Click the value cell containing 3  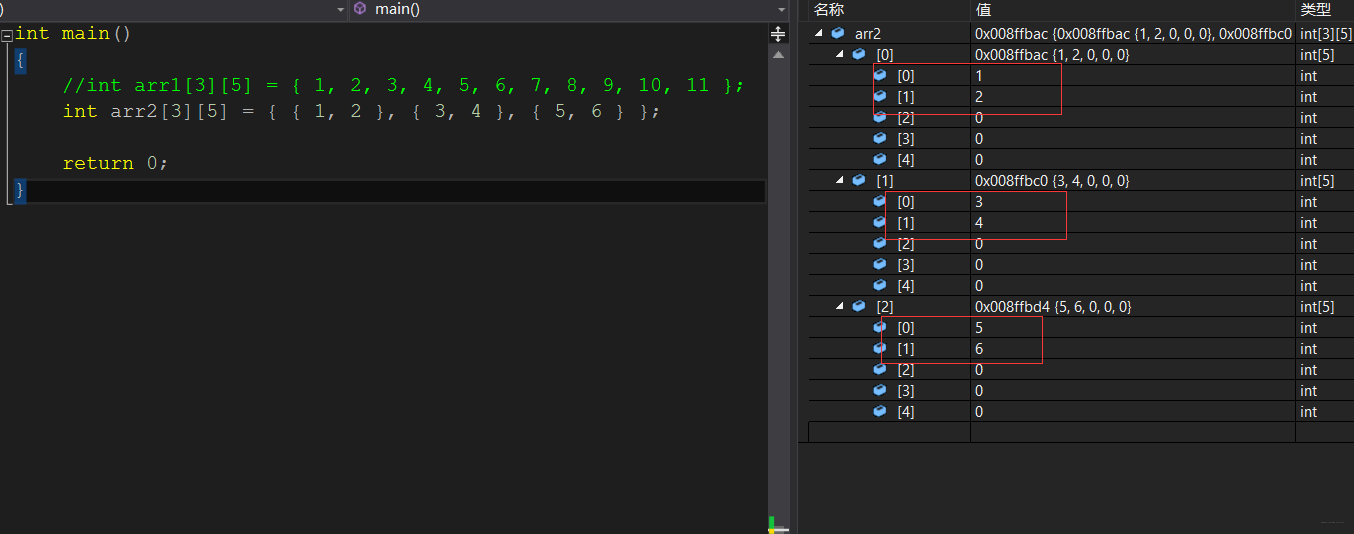(1133, 201)
